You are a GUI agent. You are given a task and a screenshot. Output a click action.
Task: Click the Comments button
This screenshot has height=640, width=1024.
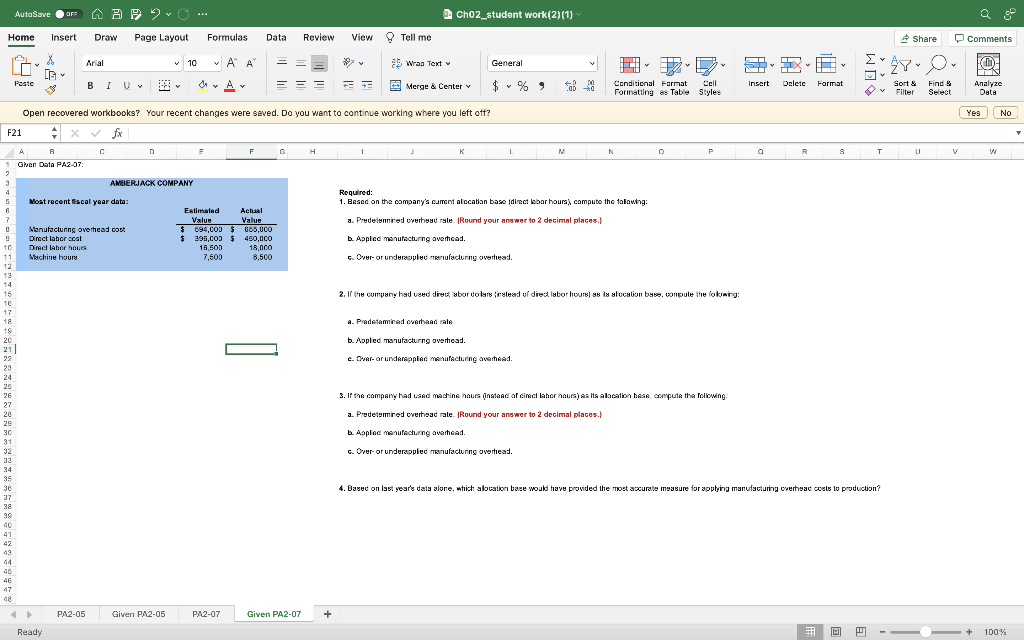pos(983,39)
